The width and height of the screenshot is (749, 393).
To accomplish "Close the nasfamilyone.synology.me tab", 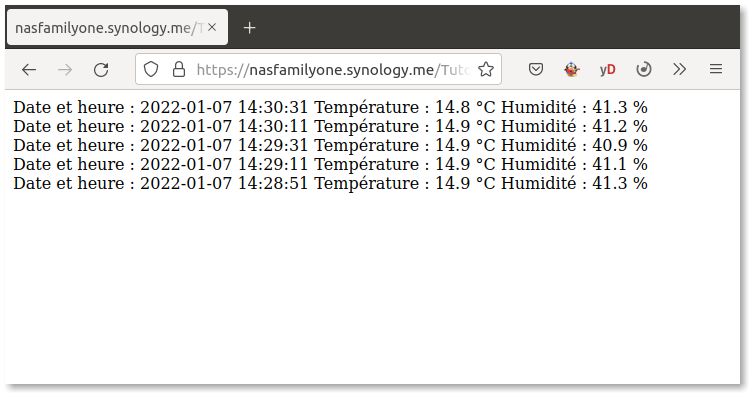I will pos(212,28).
